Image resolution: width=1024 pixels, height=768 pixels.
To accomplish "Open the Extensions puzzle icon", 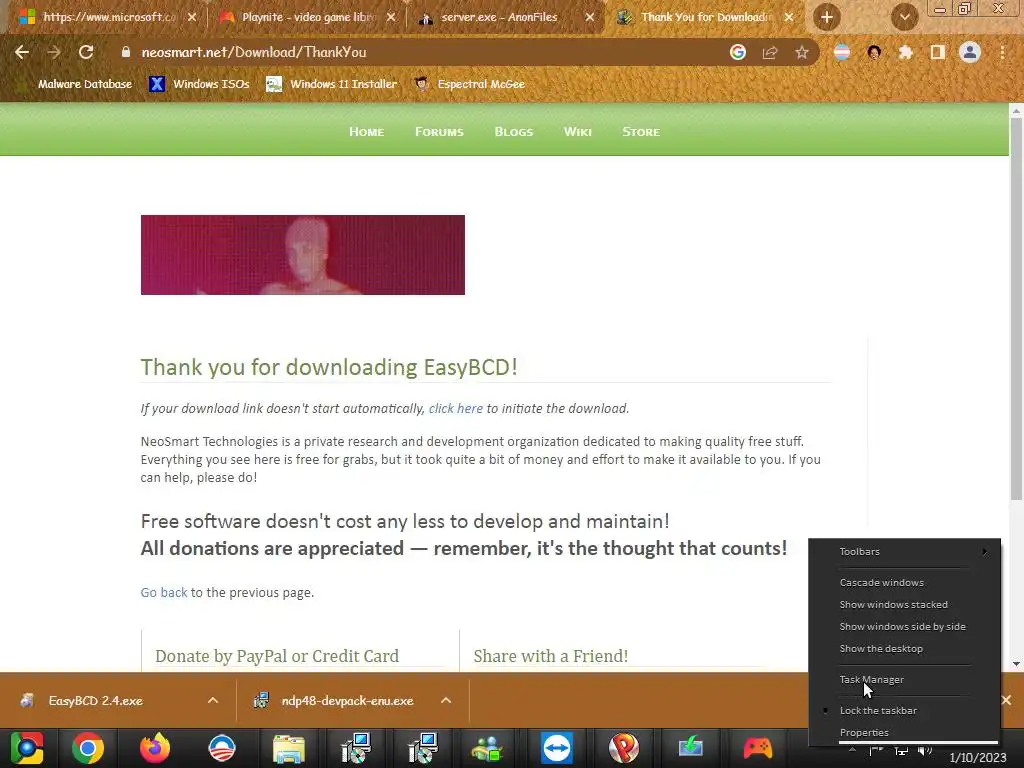I will click(906, 52).
